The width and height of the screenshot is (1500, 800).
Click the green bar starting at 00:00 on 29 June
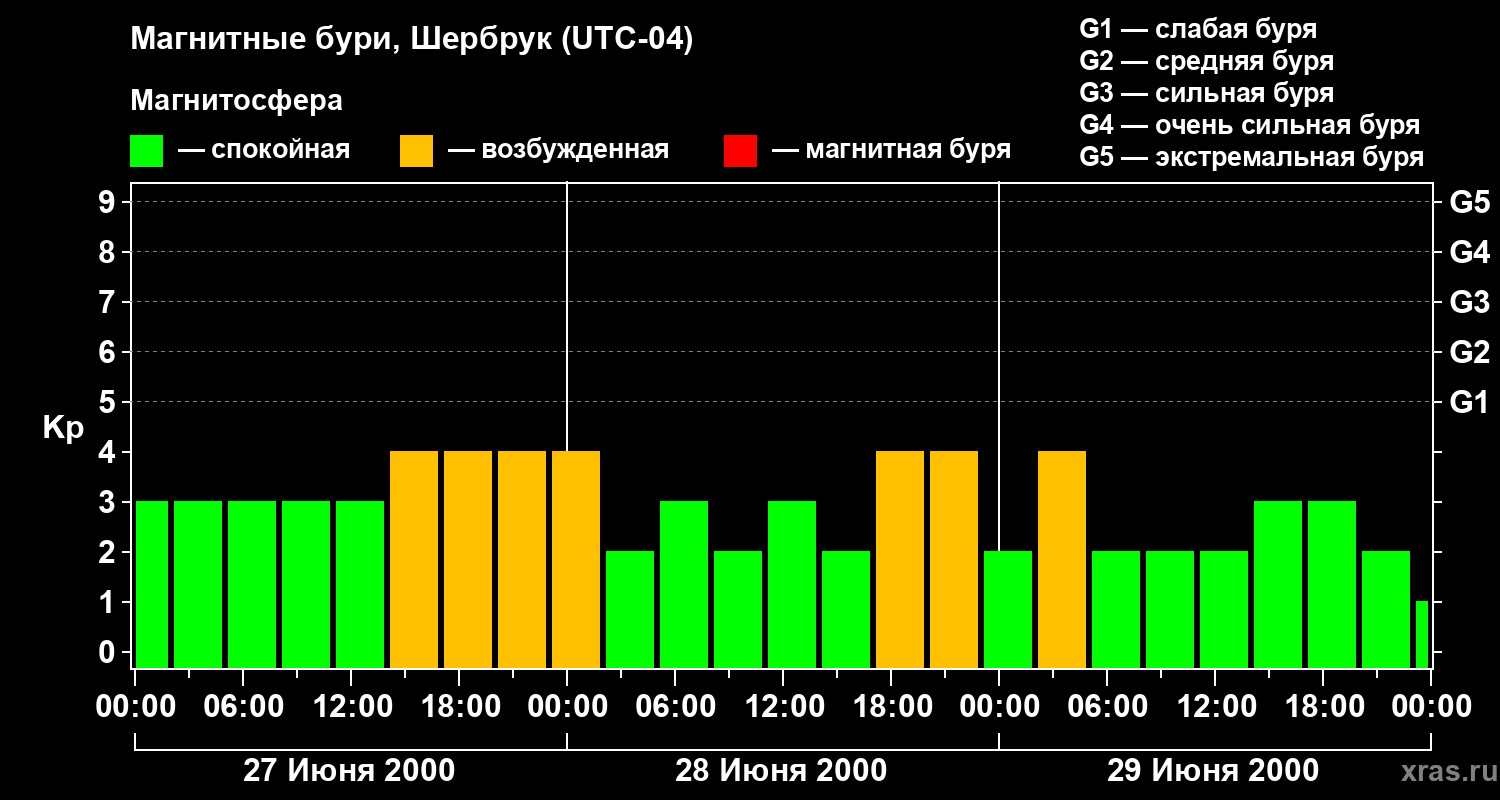pyautogui.click(x=1008, y=609)
